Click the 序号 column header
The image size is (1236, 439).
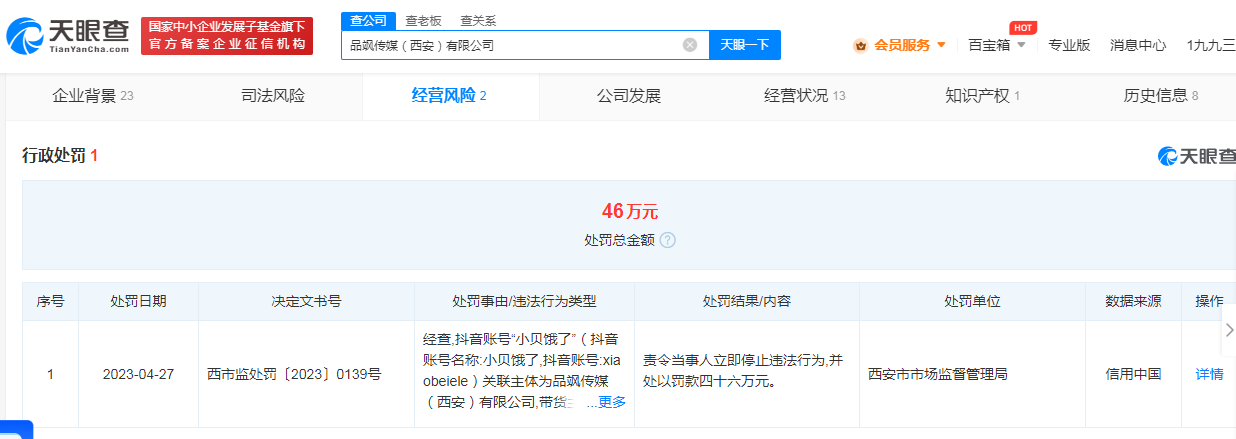coord(50,301)
